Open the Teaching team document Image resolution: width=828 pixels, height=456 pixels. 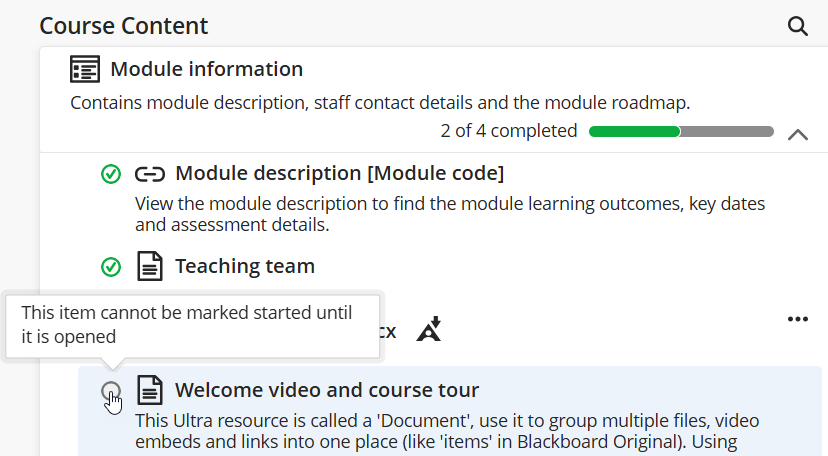pos(245,266)
